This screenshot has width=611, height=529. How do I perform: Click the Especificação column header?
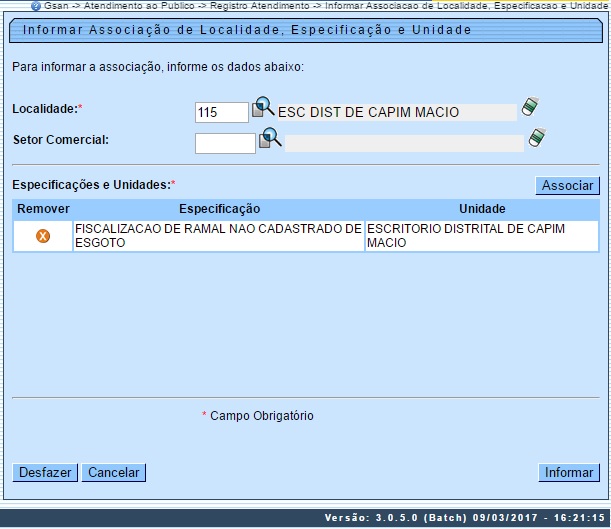click(x=219, y=209)
